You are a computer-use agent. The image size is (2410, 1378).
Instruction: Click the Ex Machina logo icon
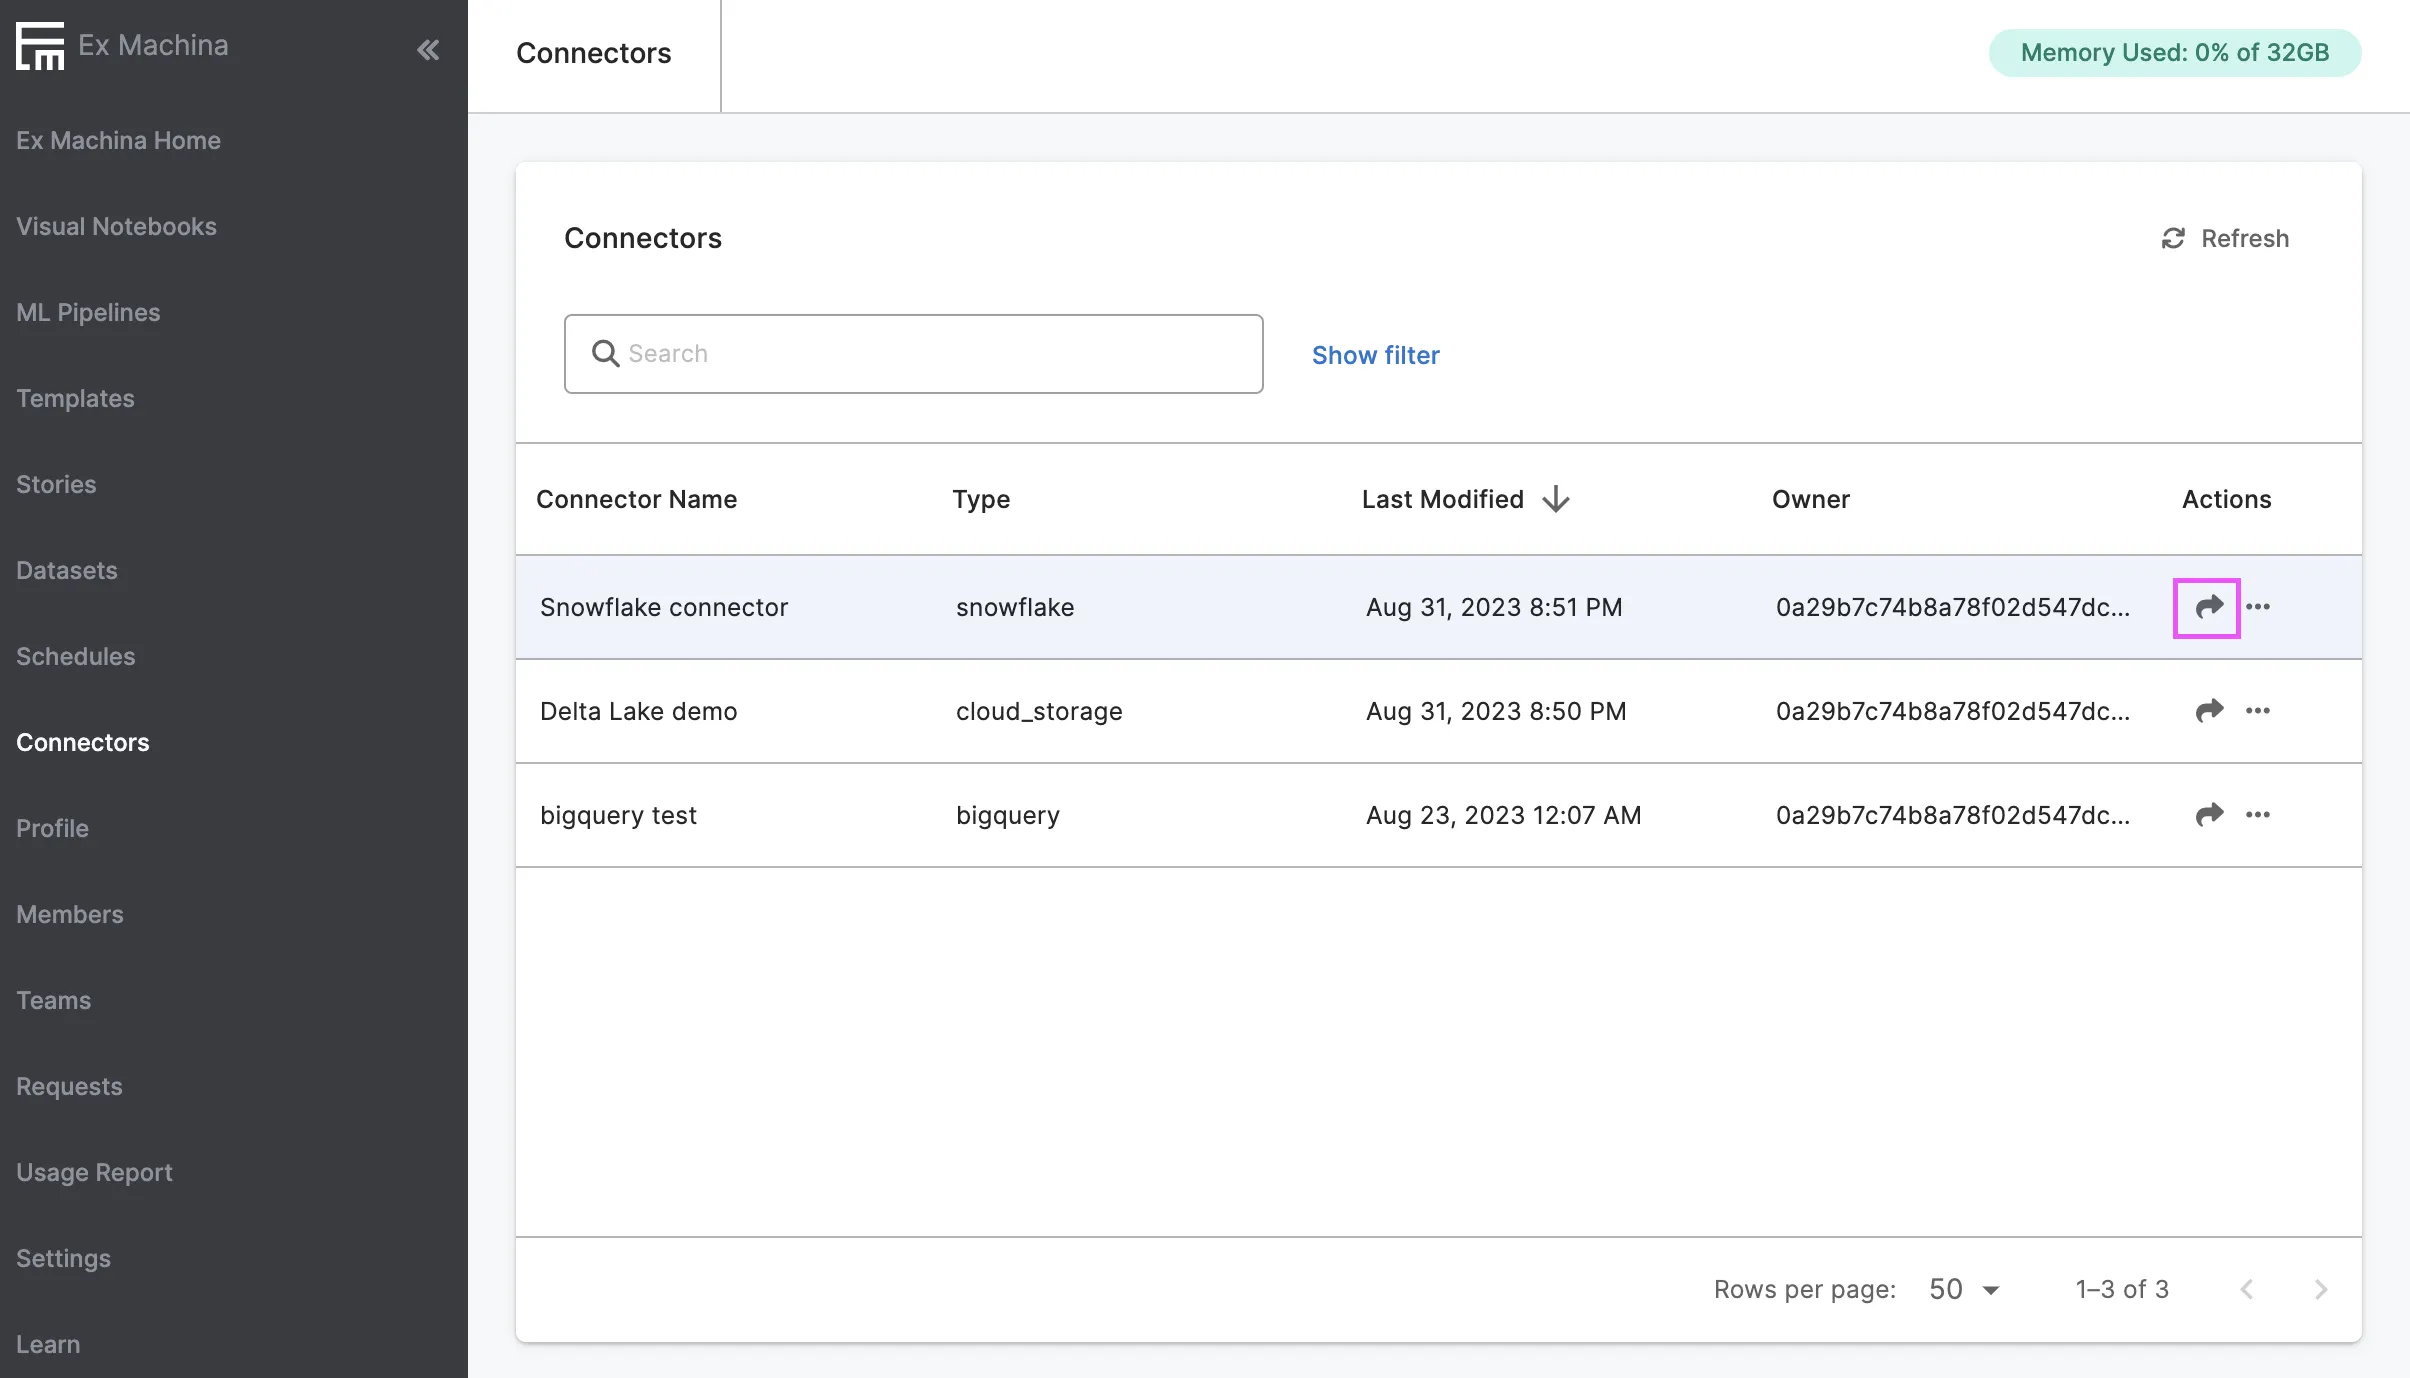tap(40, 46)
